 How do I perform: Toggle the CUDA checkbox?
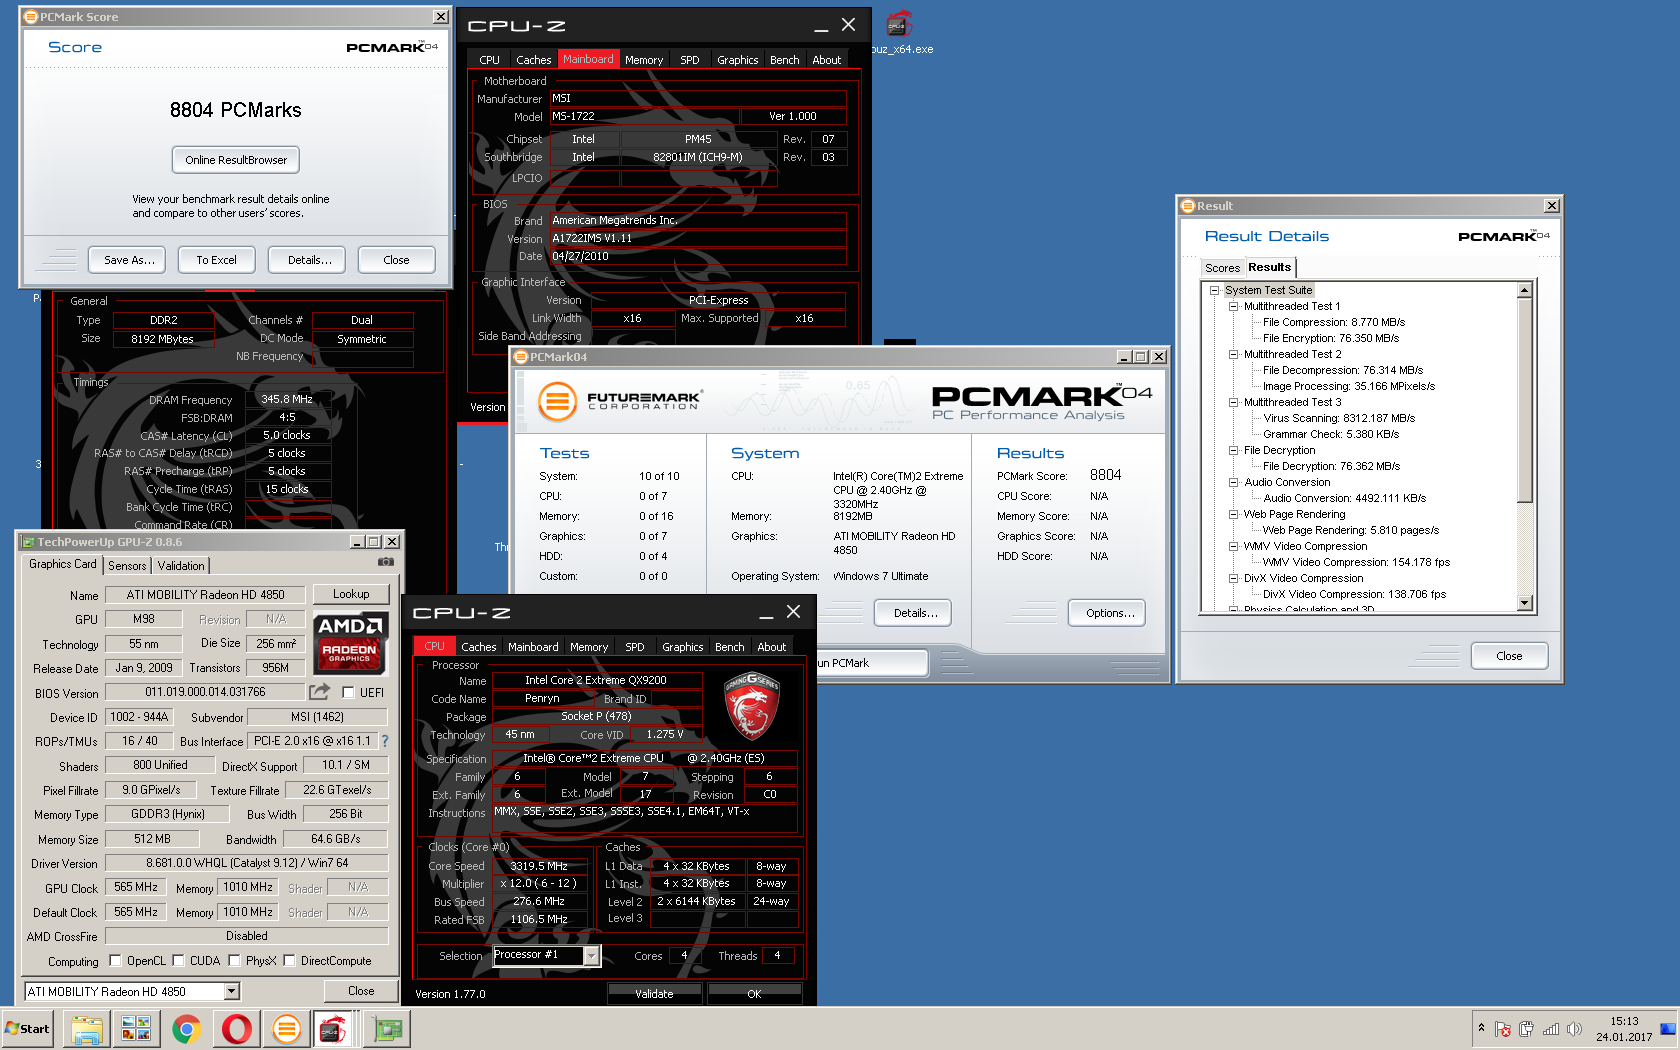click(x=178, y=960)
